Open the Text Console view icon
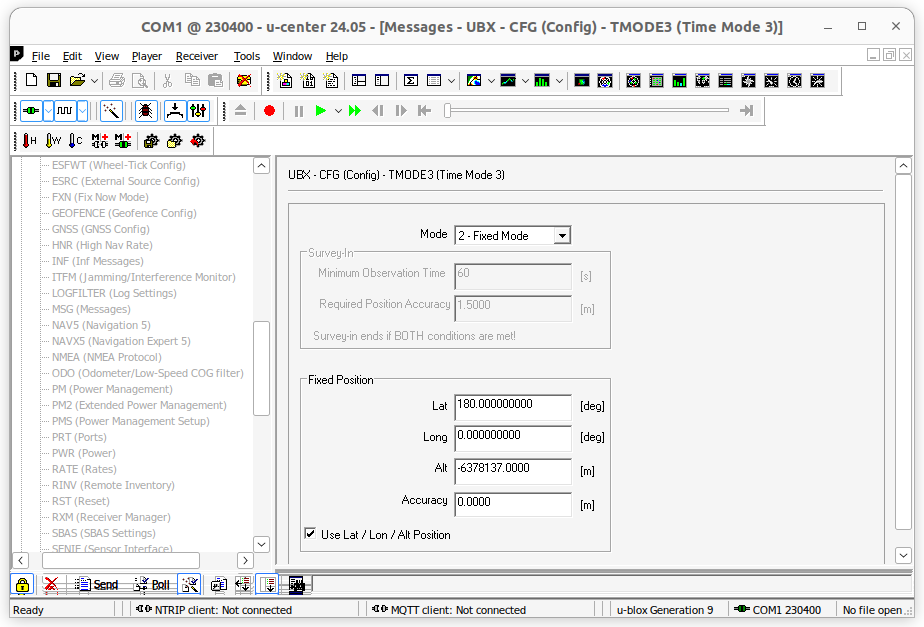924x627 pixels. tap(285, 80)
